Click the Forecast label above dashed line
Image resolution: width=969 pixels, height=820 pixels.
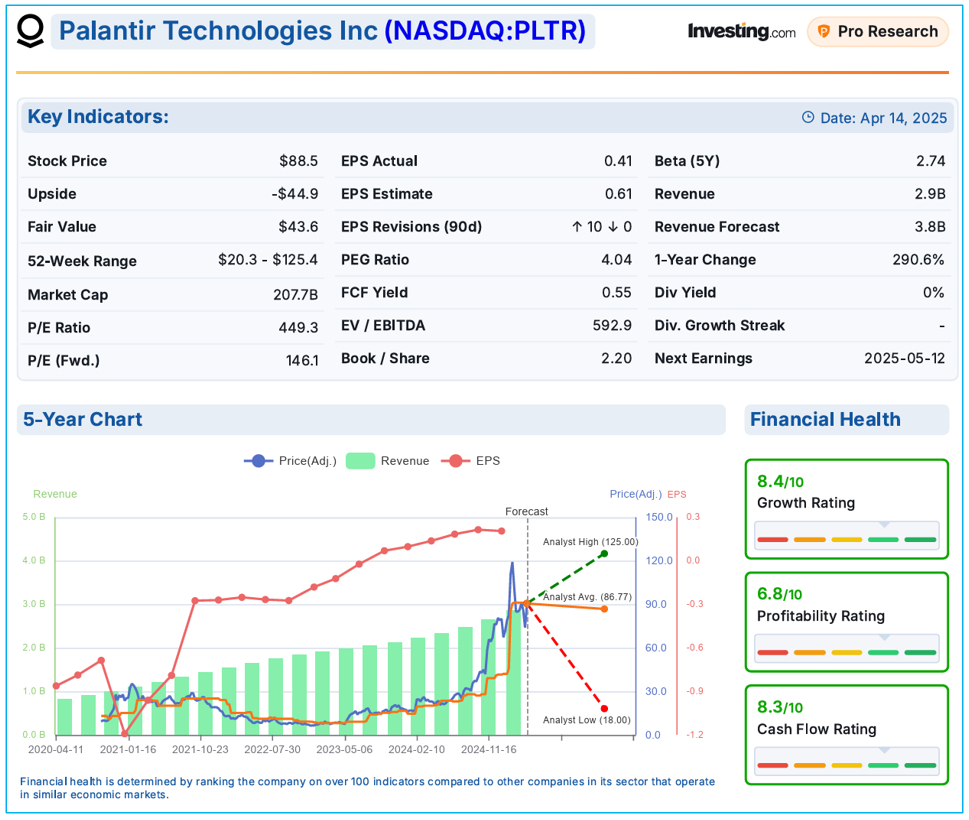click(527, 512)
